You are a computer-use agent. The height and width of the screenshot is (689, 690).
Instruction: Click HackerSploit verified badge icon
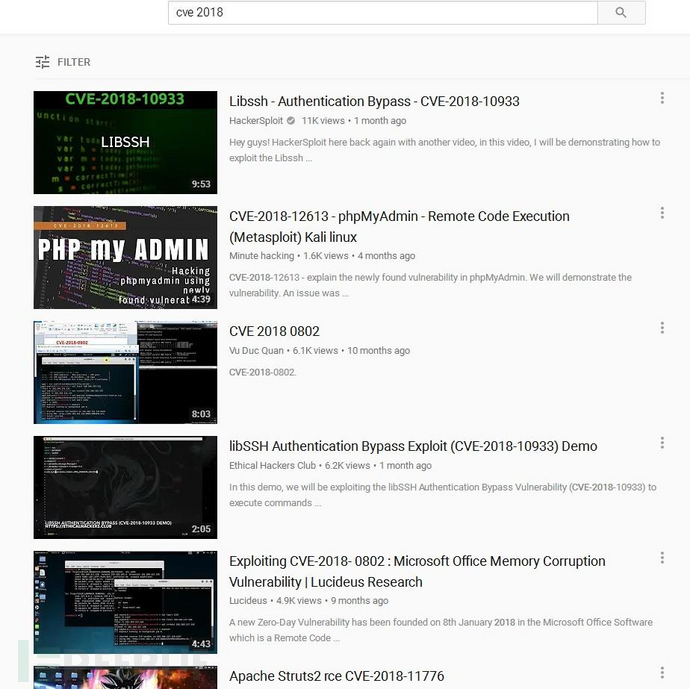291,121
